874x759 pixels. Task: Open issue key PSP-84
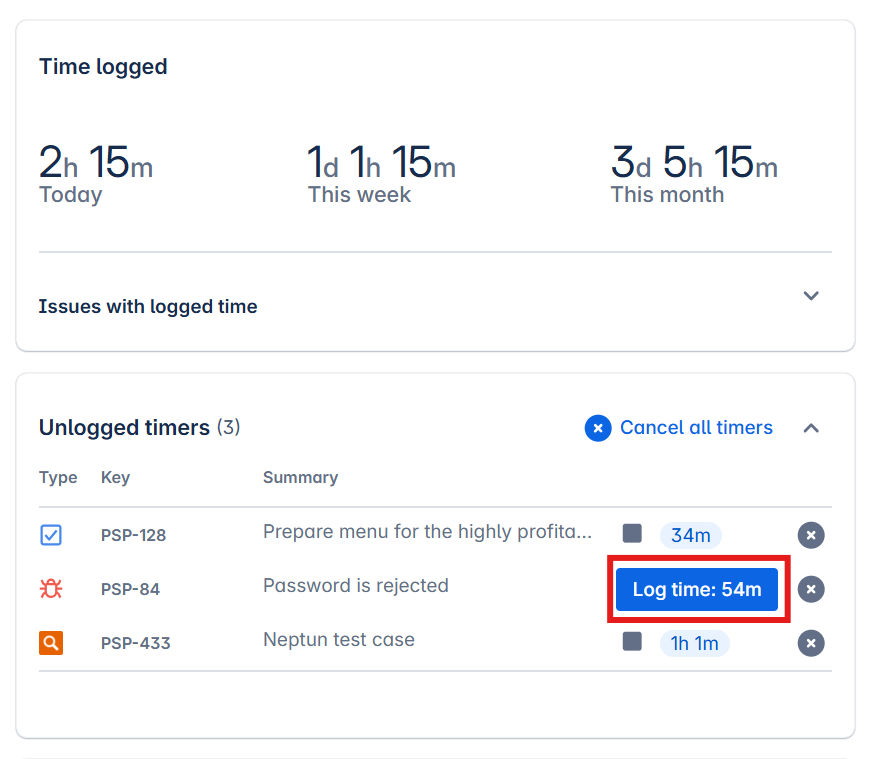tap(130, 589)
